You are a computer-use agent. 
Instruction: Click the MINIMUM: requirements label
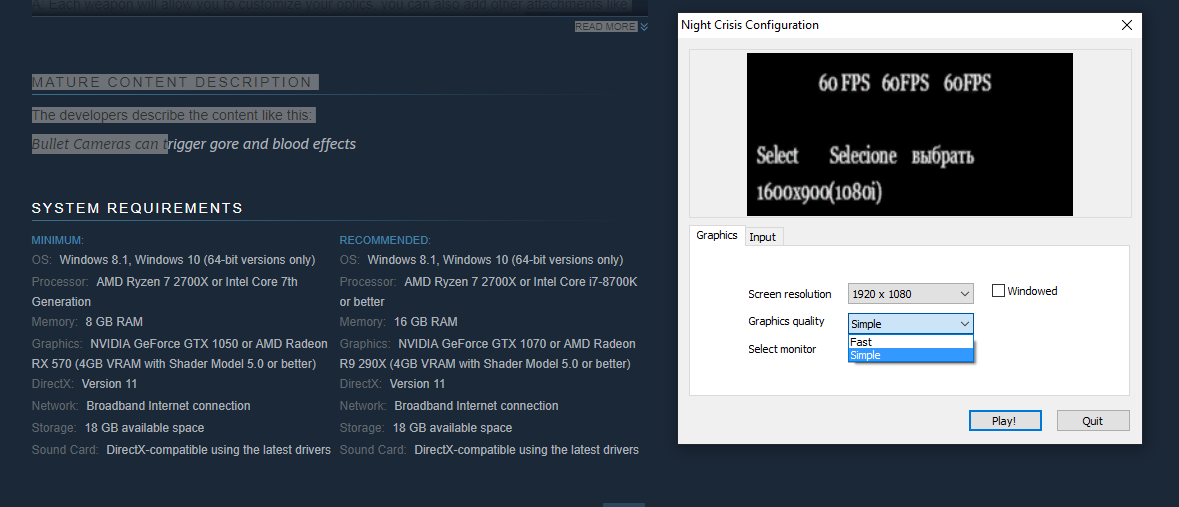(57, 240)
